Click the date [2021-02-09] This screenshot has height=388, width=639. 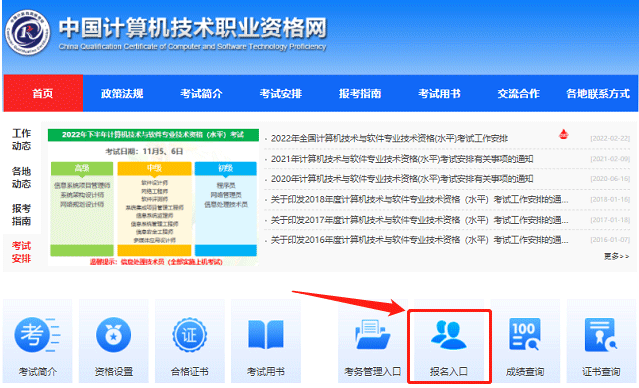[x=610, y=159]
